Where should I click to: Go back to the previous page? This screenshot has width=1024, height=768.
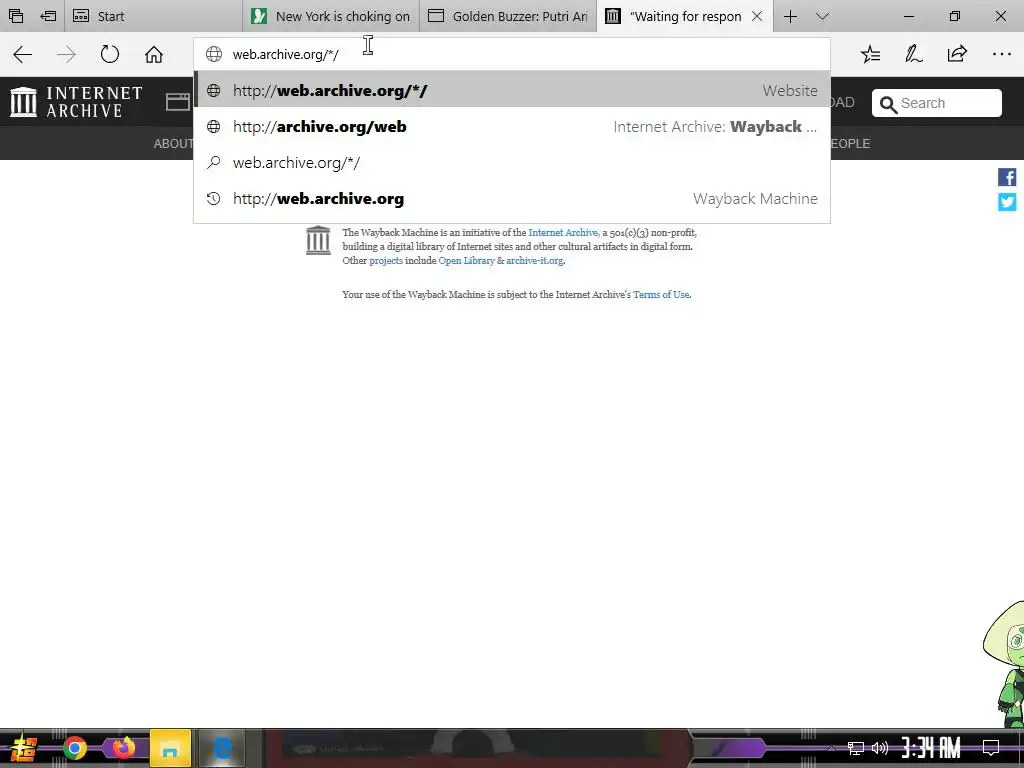(x=23, y=54)
